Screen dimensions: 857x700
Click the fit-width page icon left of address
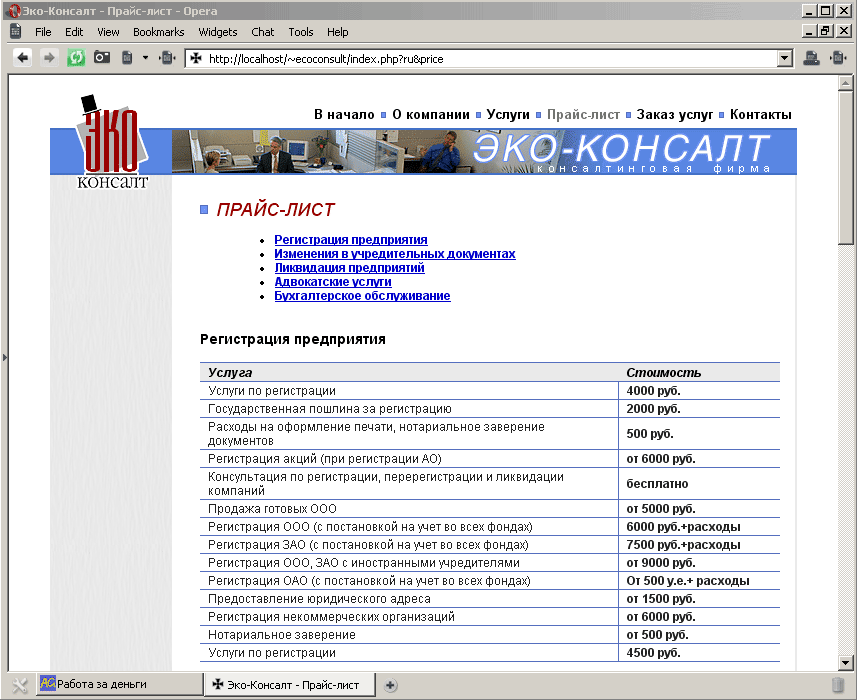(167, 57)
